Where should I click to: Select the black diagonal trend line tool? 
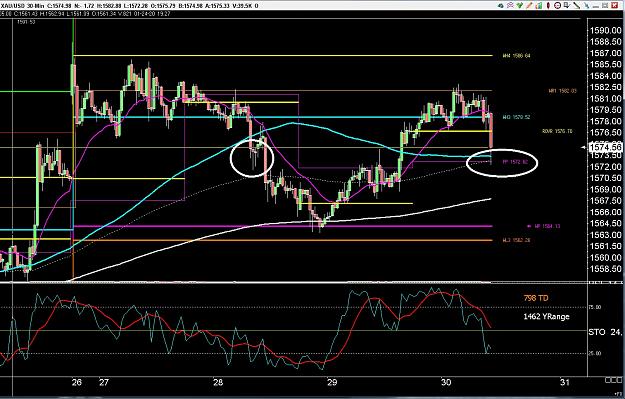[x=576, y=6]
